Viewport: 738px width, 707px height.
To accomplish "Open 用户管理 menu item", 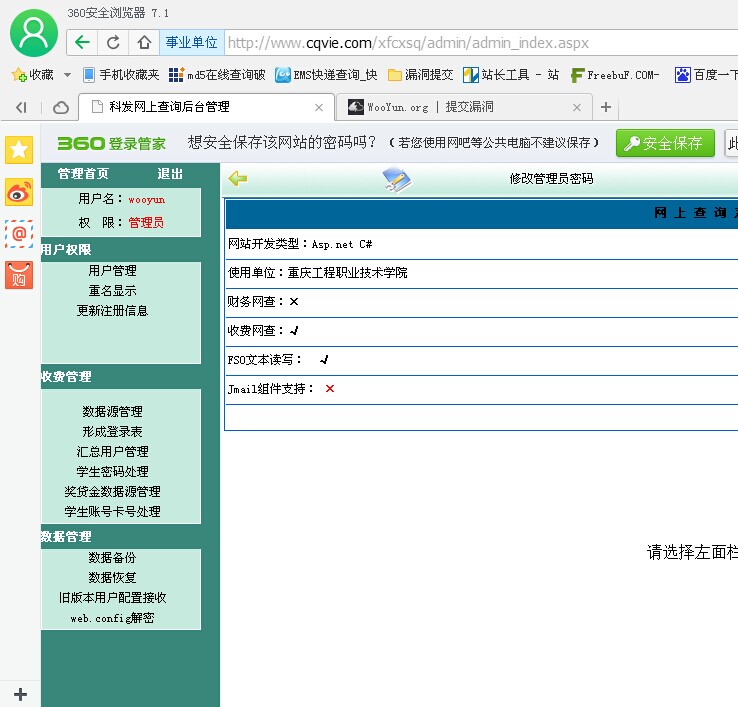I will tap(112, 271).
